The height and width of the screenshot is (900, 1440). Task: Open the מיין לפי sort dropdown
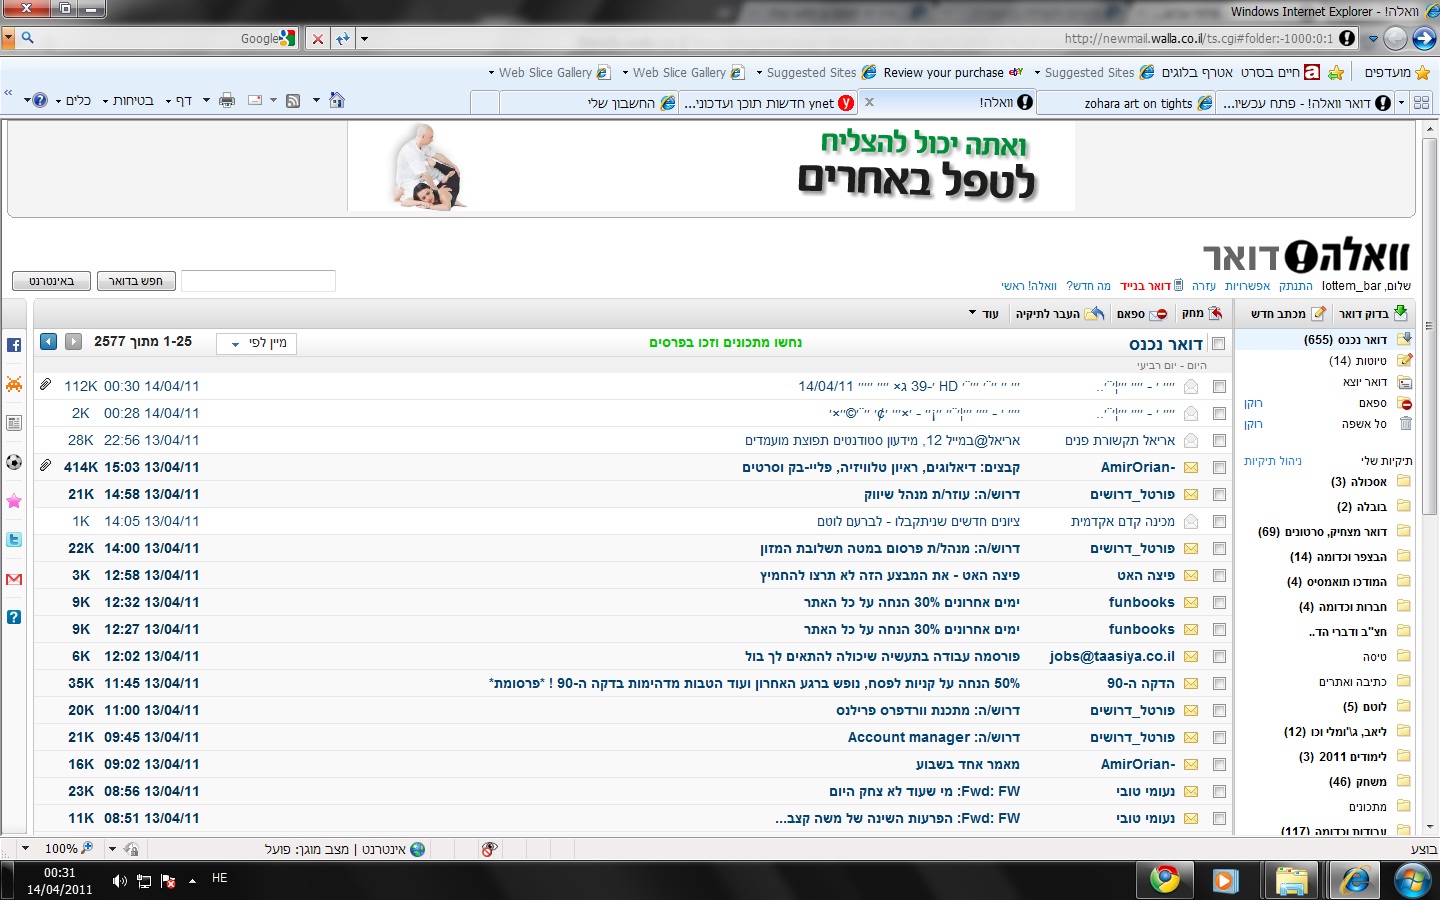(x=257, y=343)
